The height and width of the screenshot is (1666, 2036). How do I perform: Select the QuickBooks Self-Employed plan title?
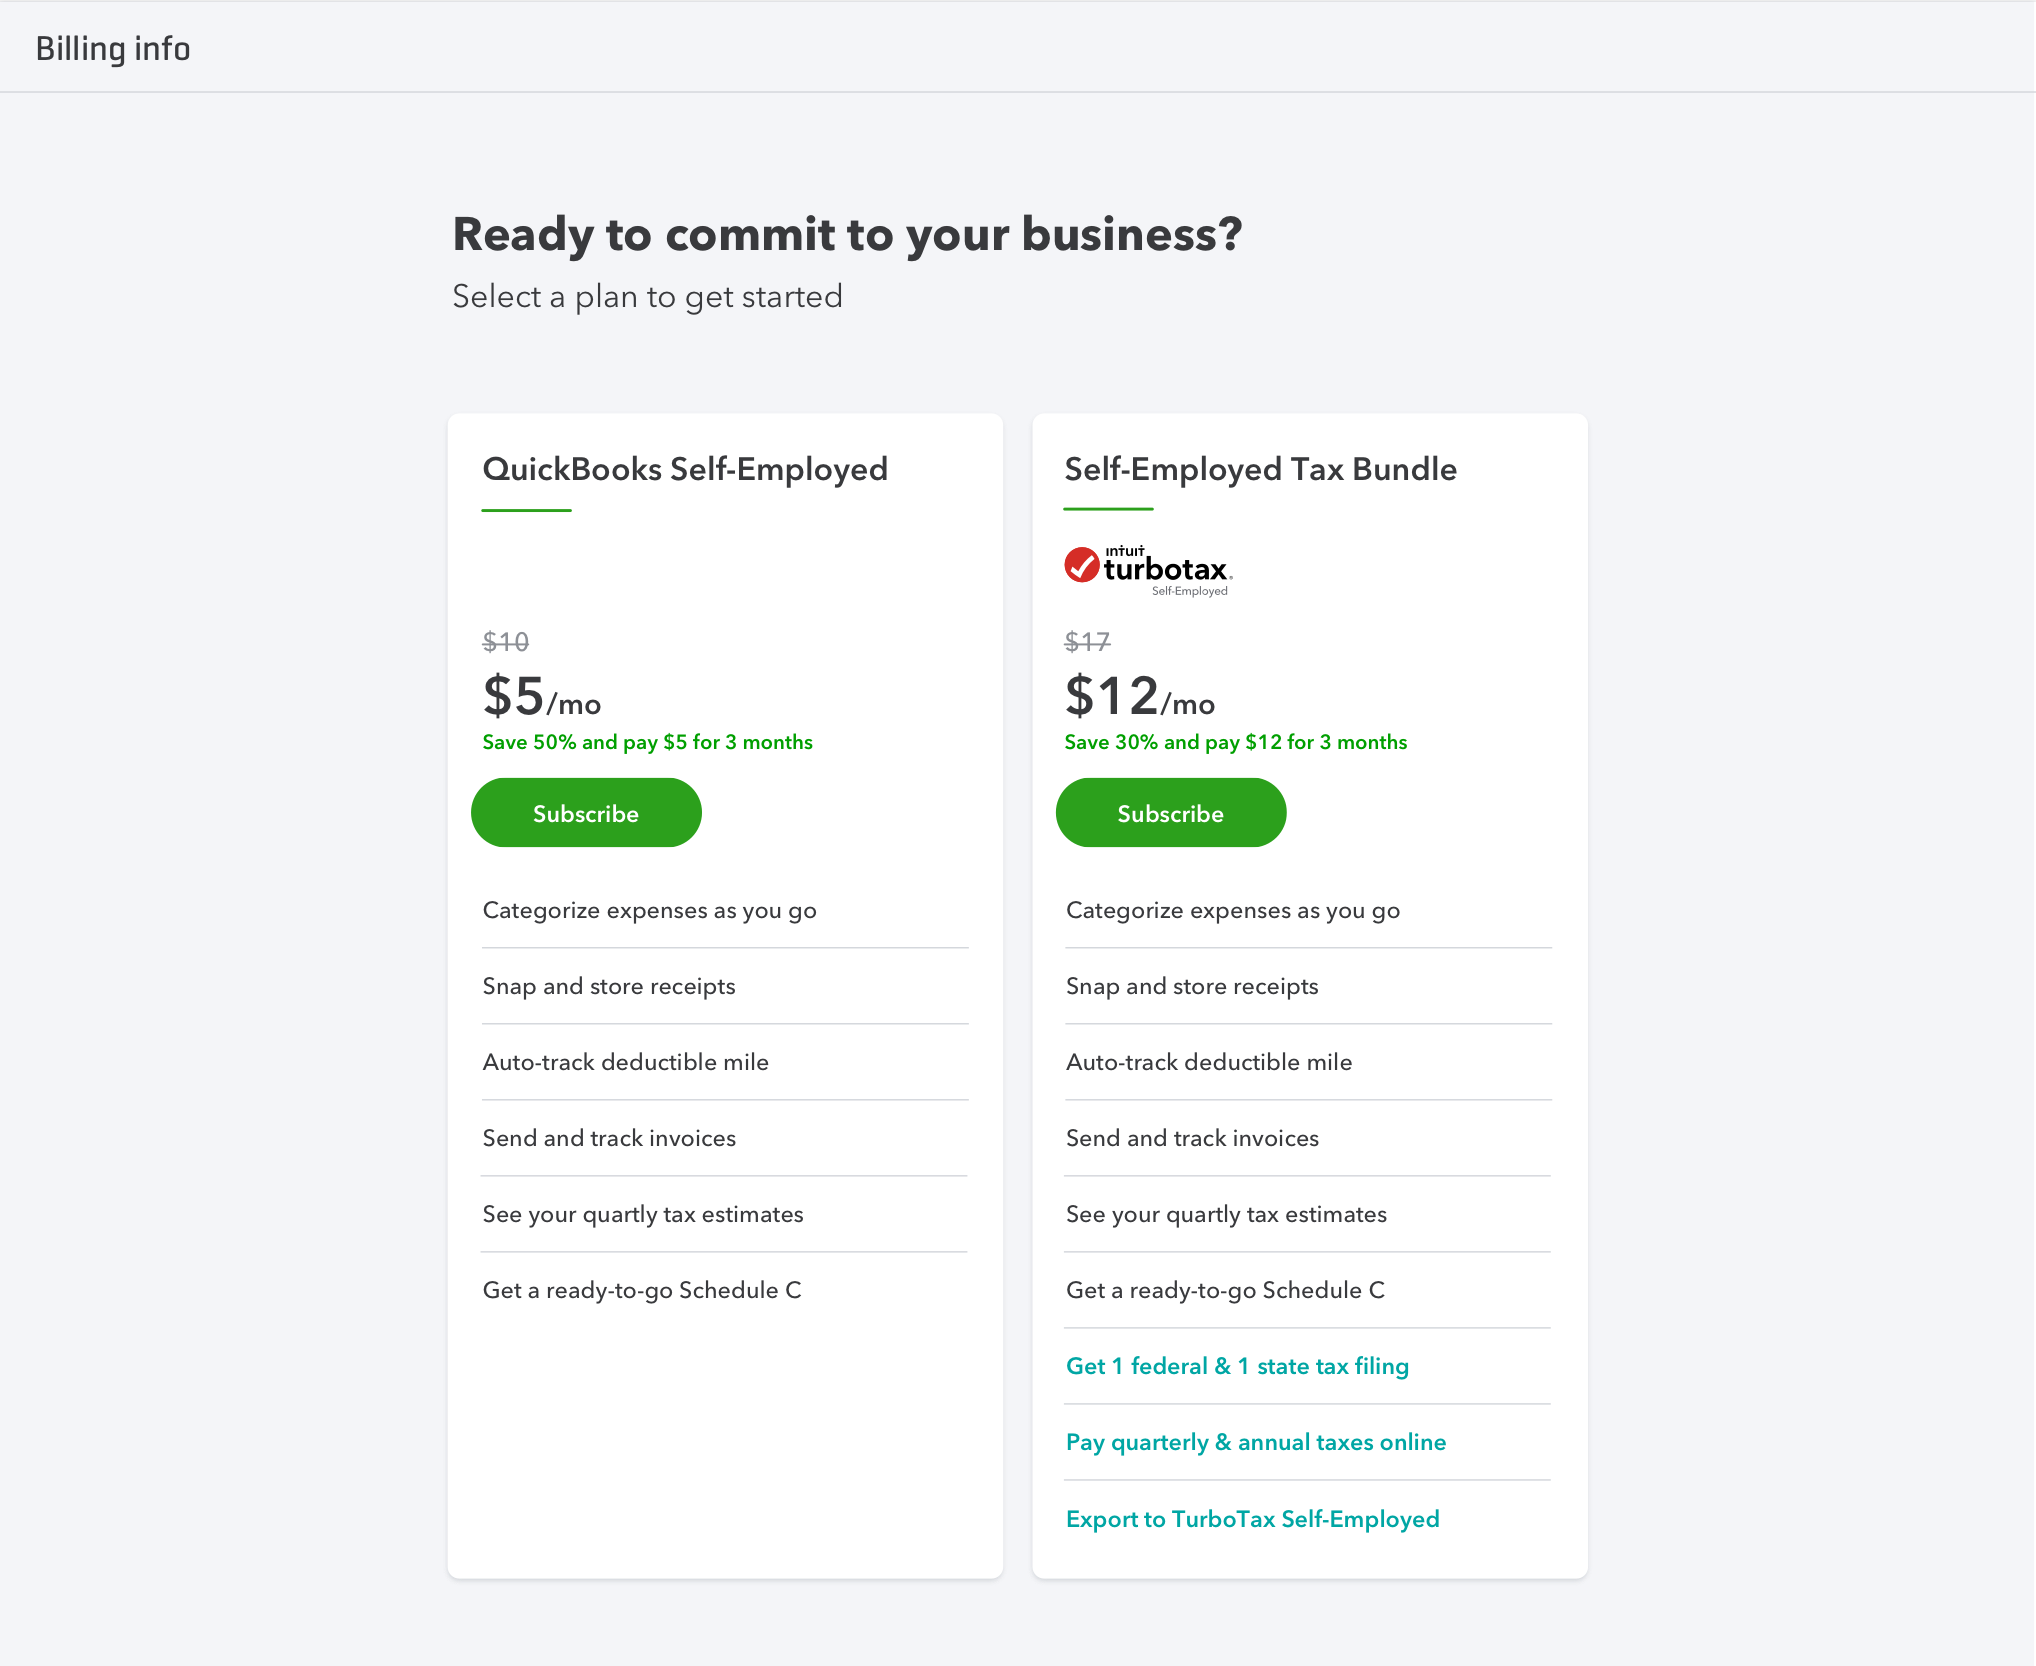coord(685,469)
